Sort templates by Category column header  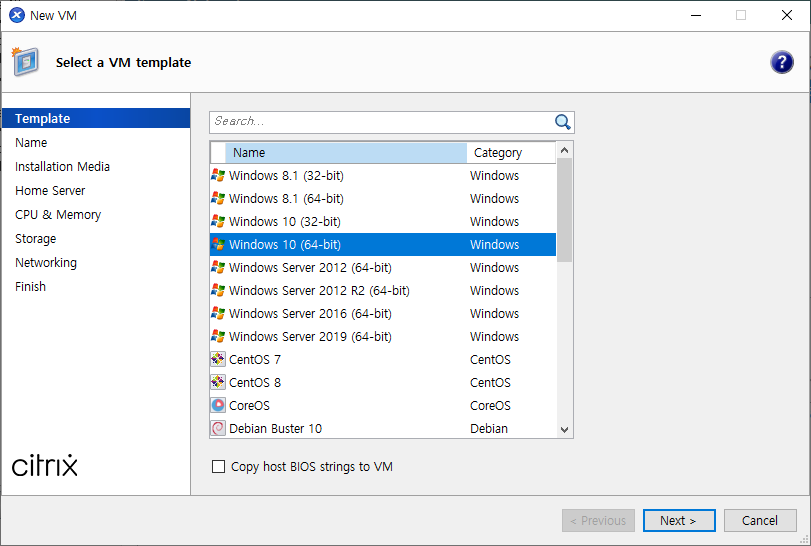click(x=511, y=153)
